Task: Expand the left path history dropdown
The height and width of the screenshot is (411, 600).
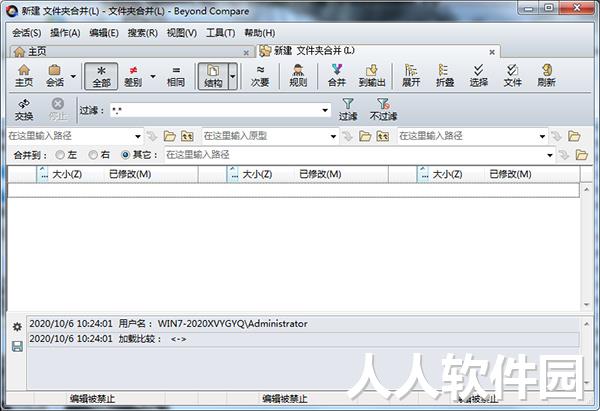Action: pyautogui.click(x=138, y=136)
